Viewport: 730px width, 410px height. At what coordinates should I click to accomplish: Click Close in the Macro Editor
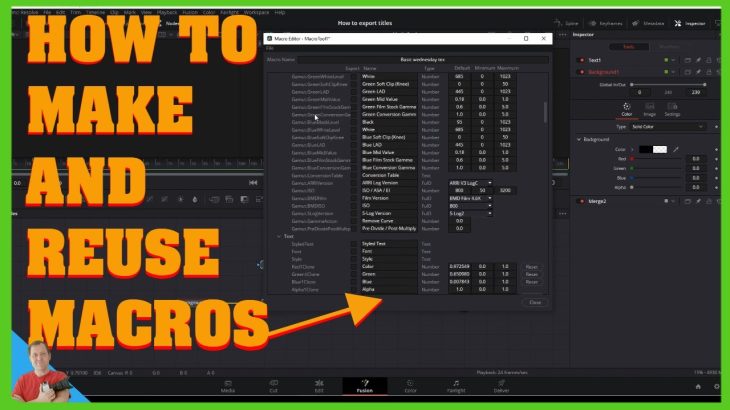(x=535, y=302)
